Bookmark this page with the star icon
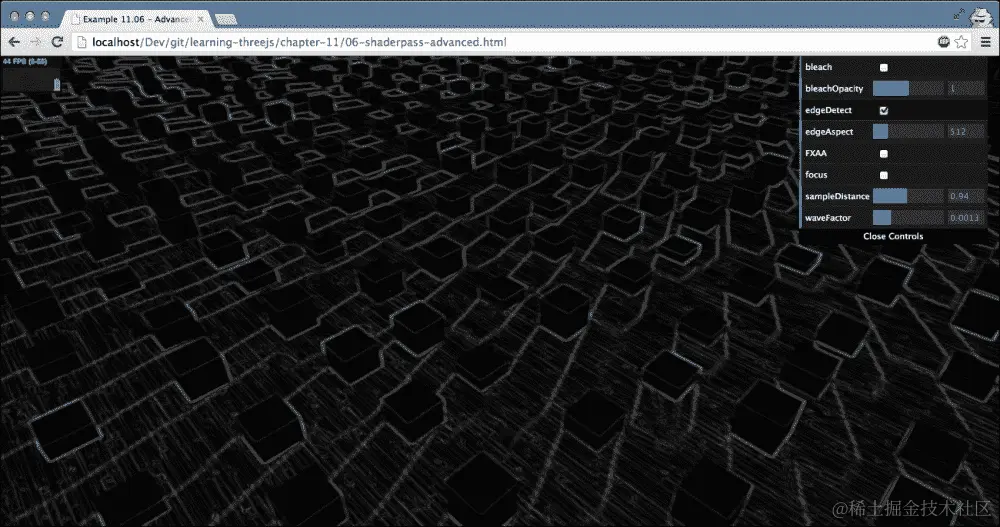The height and width of the screenshot is (527, 1000). pyautogui.click(x=961, y=42)
